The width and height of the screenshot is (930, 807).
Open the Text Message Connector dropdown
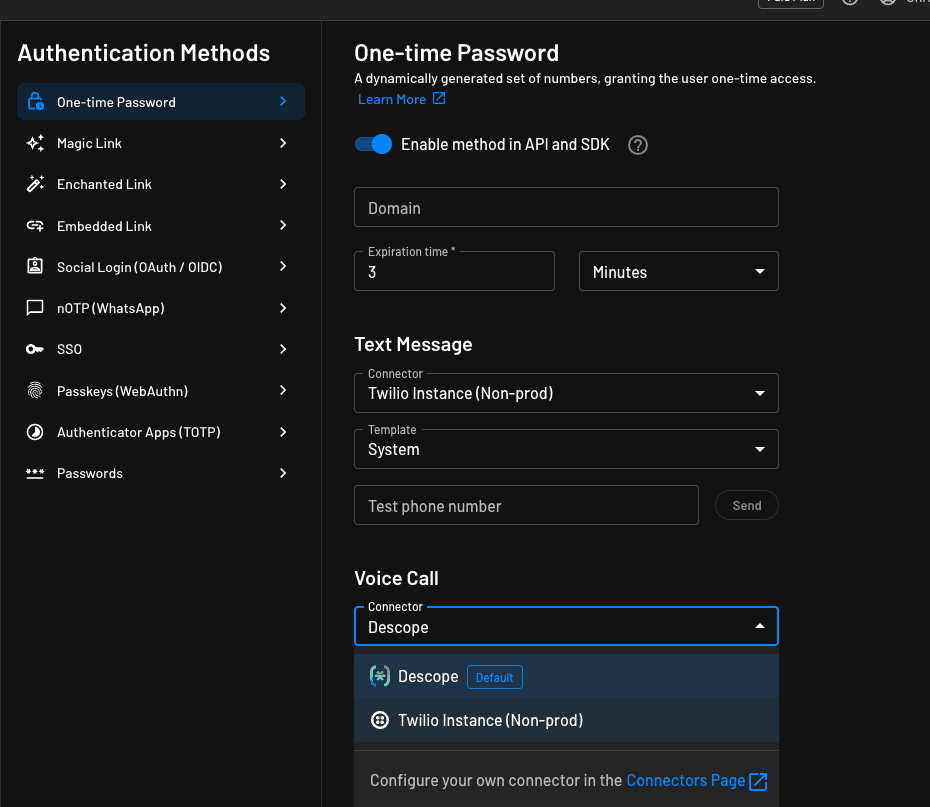coord(566,393)
